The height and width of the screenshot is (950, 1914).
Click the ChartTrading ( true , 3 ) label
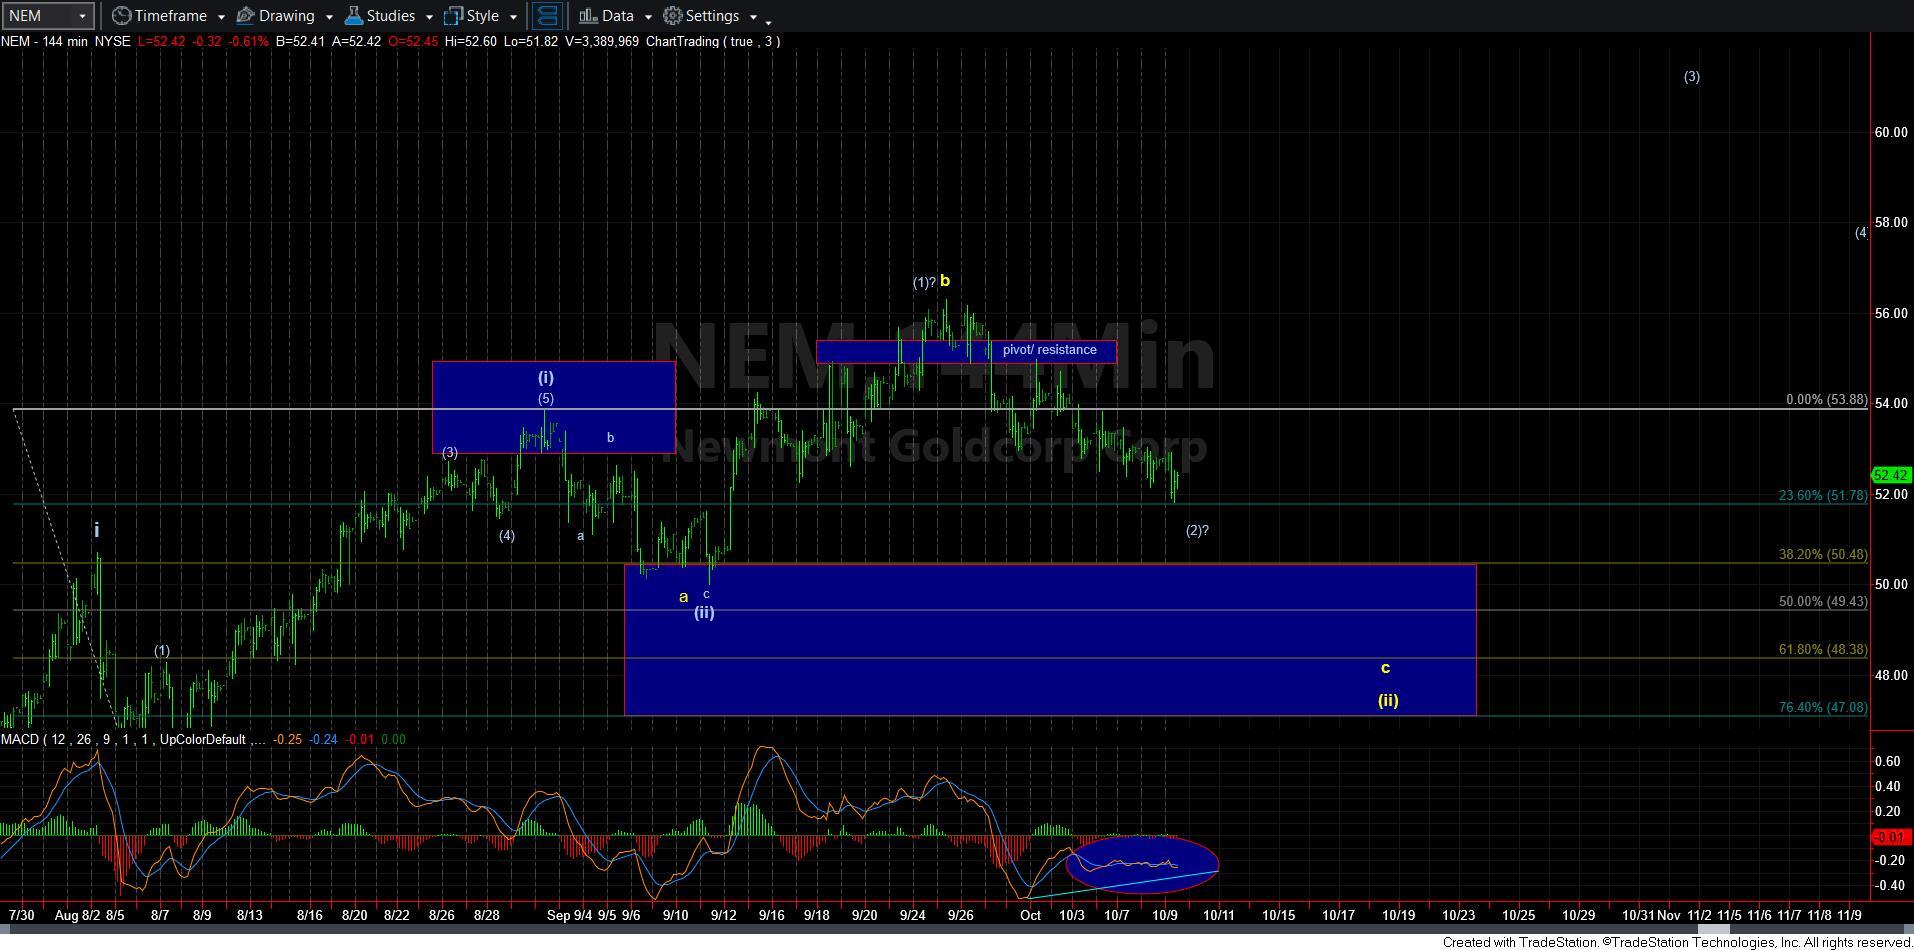713,41
